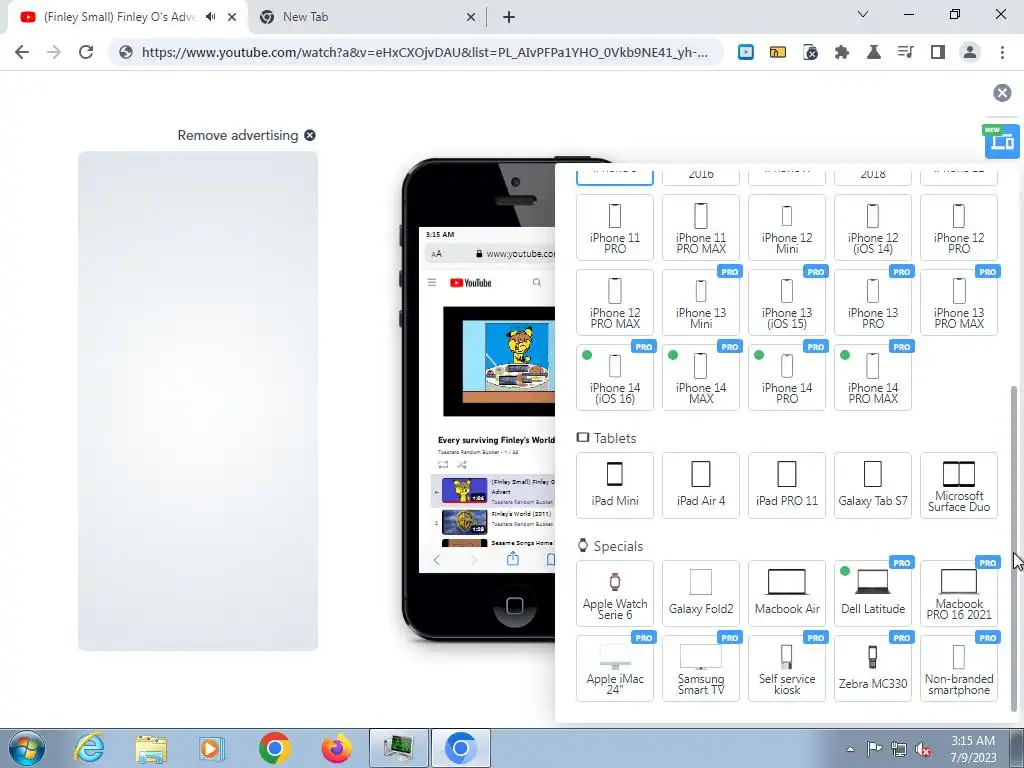1024x768 pixels.
Task: Switch to the New Tab browser tab
Action: click(x=368, y=17)
